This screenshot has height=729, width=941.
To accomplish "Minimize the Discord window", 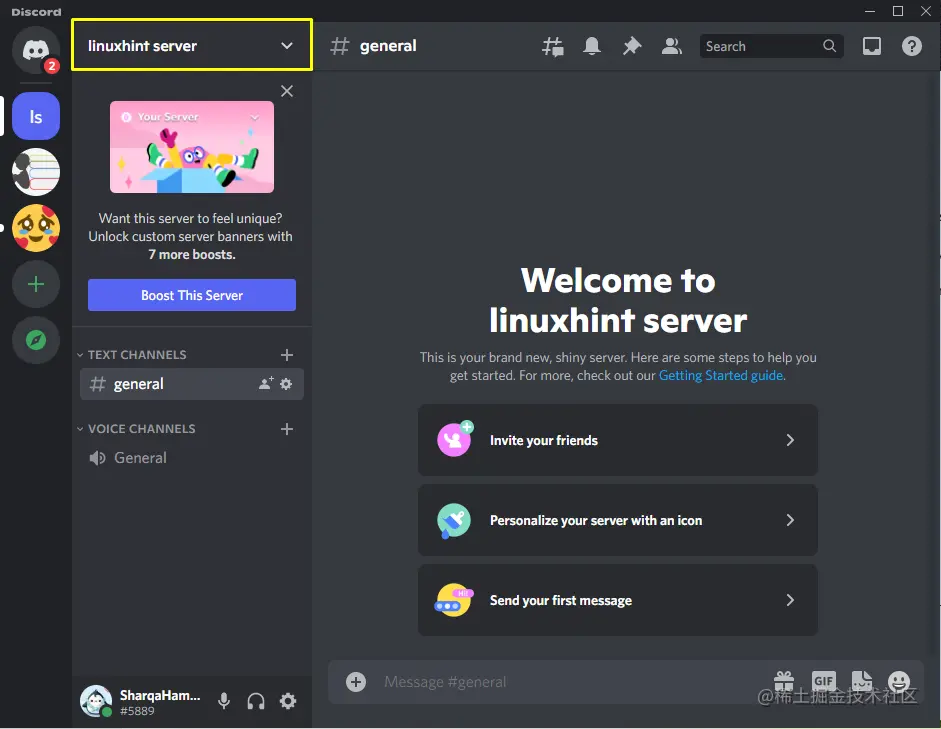I will pos(870,11).
